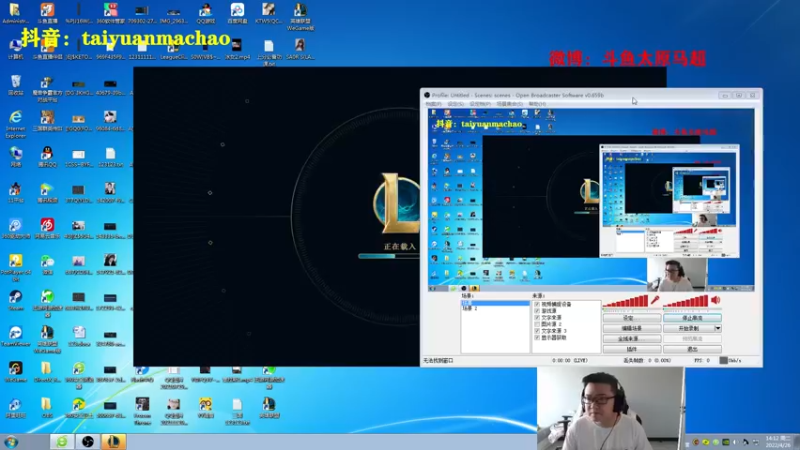
Task: Toggle the 文字来源 3 source checkbox
Action: (x=537, y=331)
